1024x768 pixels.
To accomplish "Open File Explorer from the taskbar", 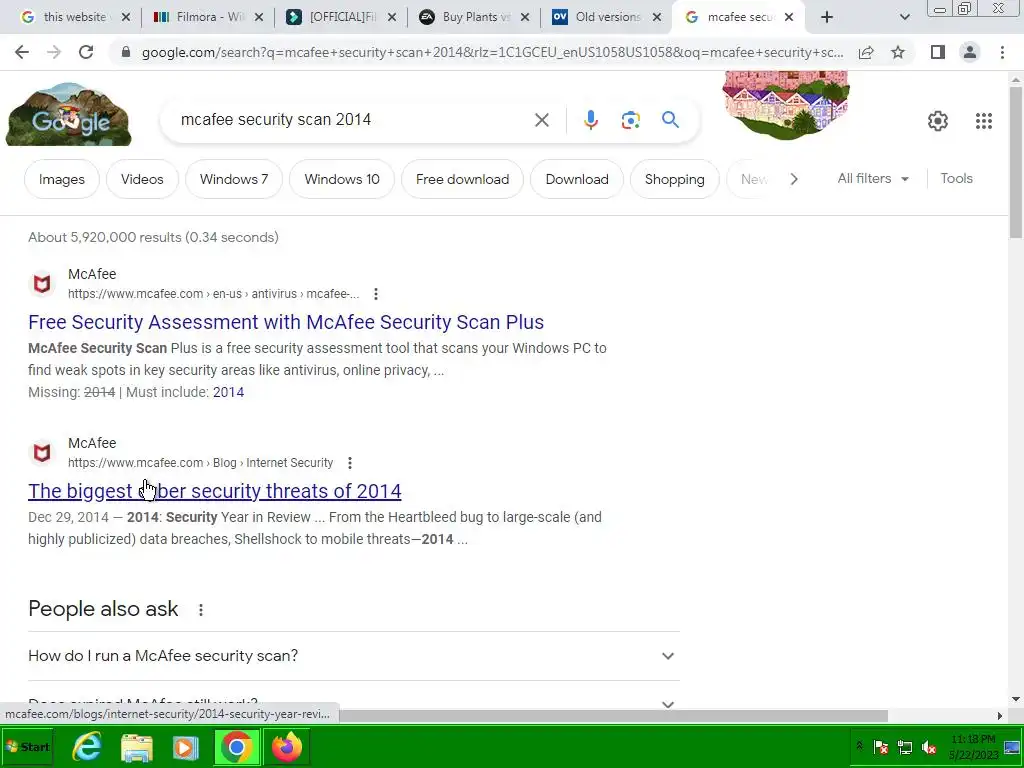I will 136,747.
